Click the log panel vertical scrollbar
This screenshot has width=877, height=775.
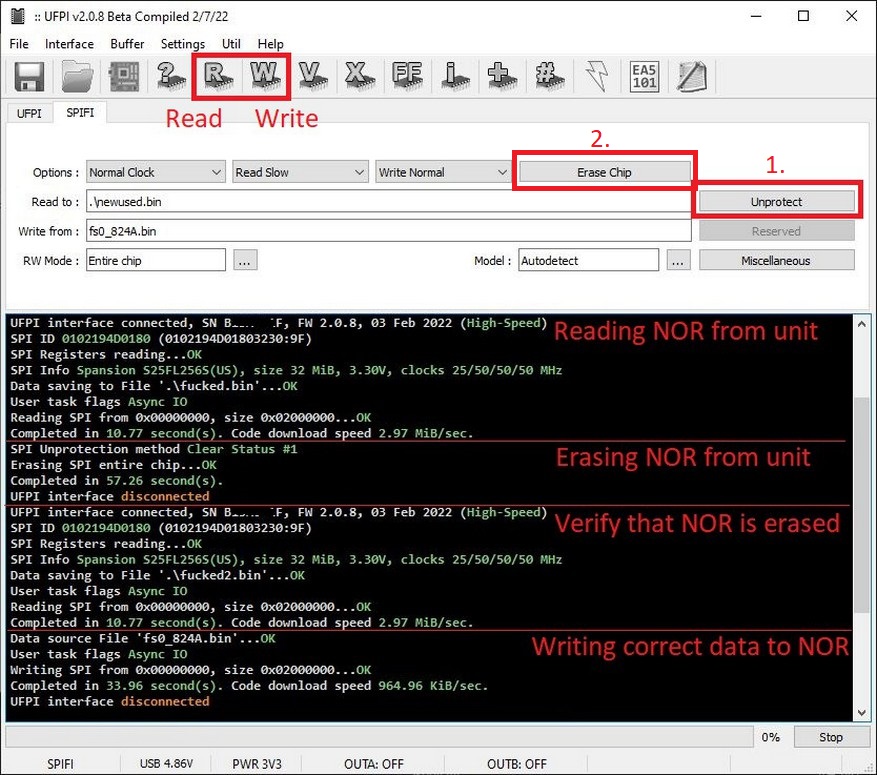(x=862, y=500)
